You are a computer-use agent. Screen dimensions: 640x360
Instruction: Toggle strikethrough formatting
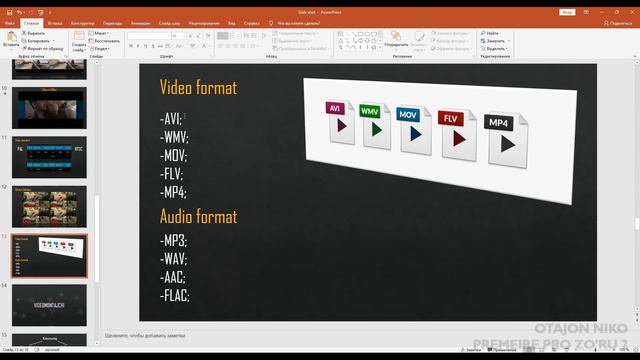(x=160, y=47)
